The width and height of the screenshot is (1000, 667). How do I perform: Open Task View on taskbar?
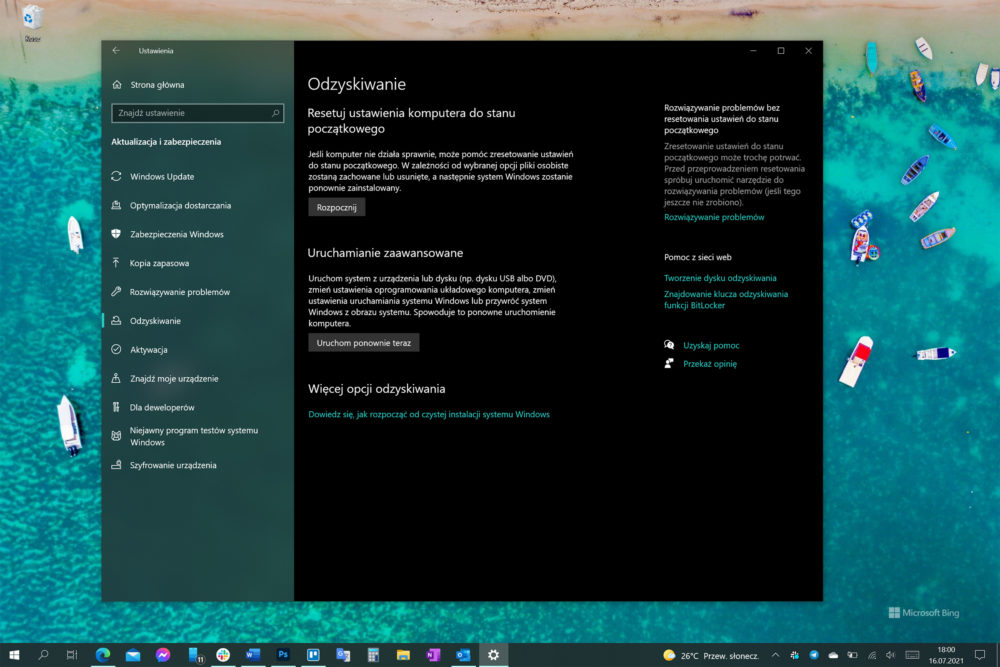[x=72, y=655]
